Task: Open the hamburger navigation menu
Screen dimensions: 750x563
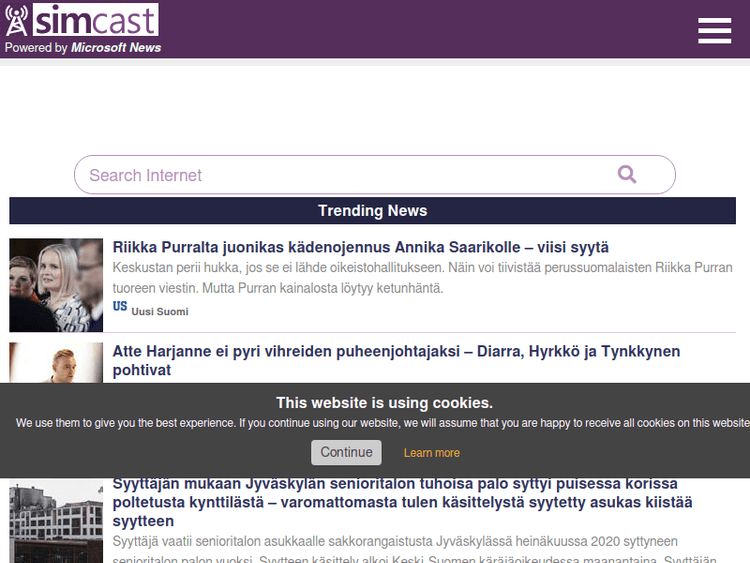Action: coord(714,31)
